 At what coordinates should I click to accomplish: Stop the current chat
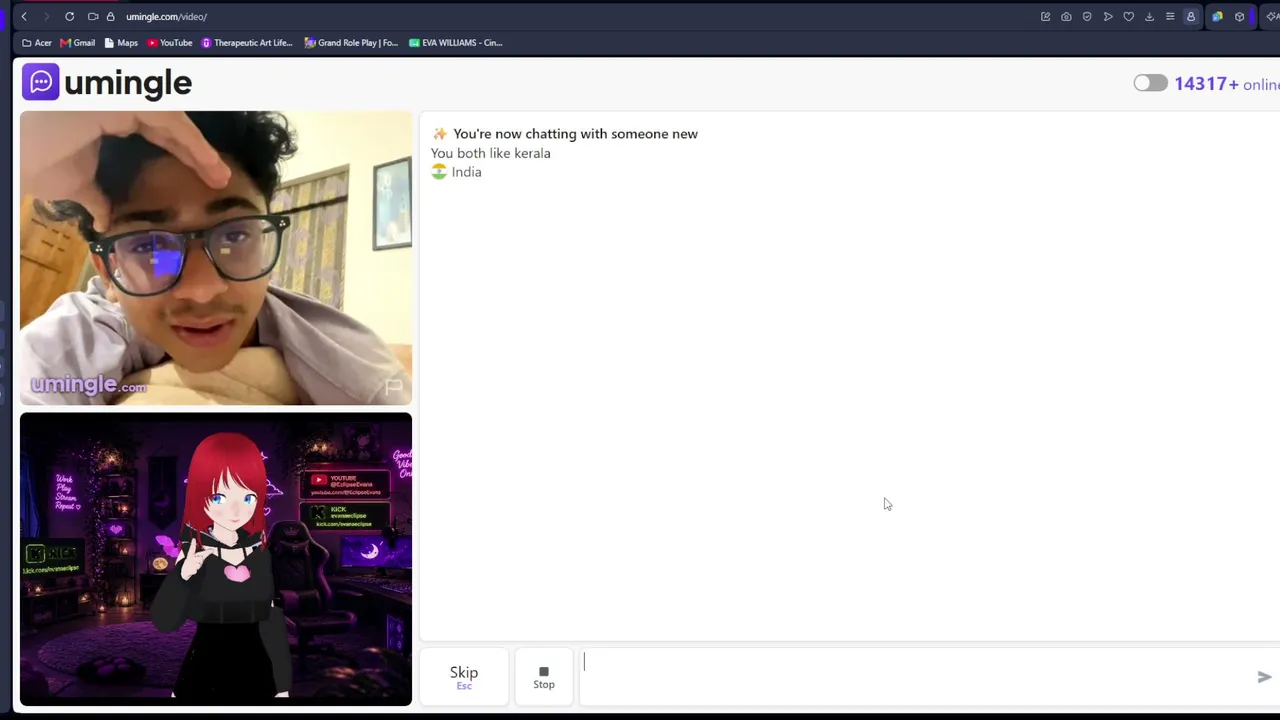click(x=544, y=677)
